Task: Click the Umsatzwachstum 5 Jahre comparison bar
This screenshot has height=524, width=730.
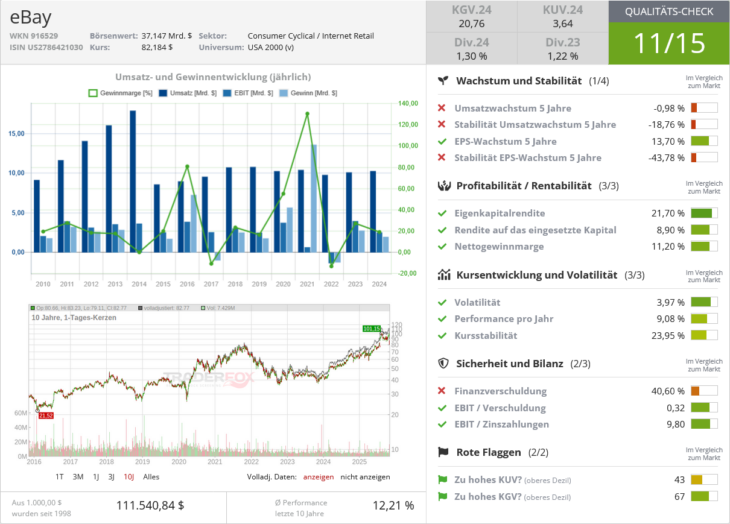Action: (705, 108)
